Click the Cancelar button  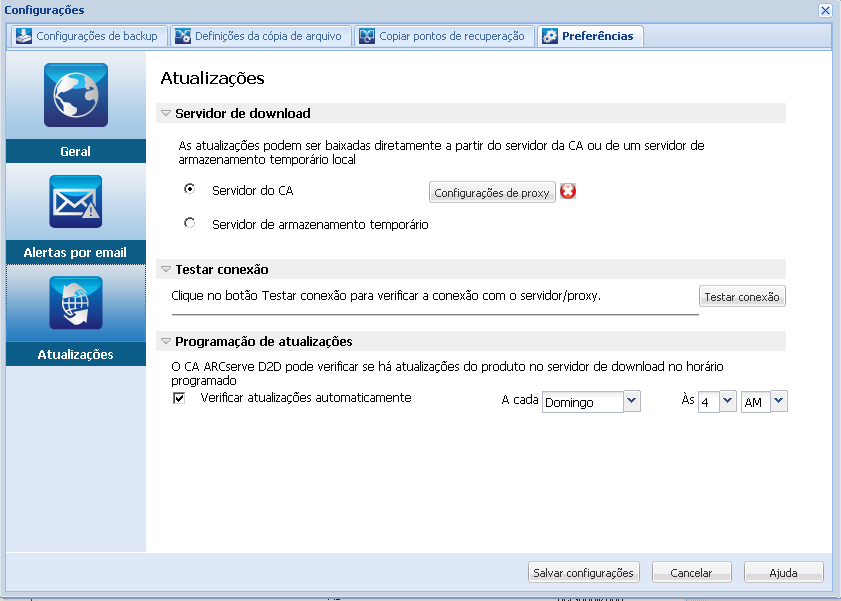(x=691, y=572)
